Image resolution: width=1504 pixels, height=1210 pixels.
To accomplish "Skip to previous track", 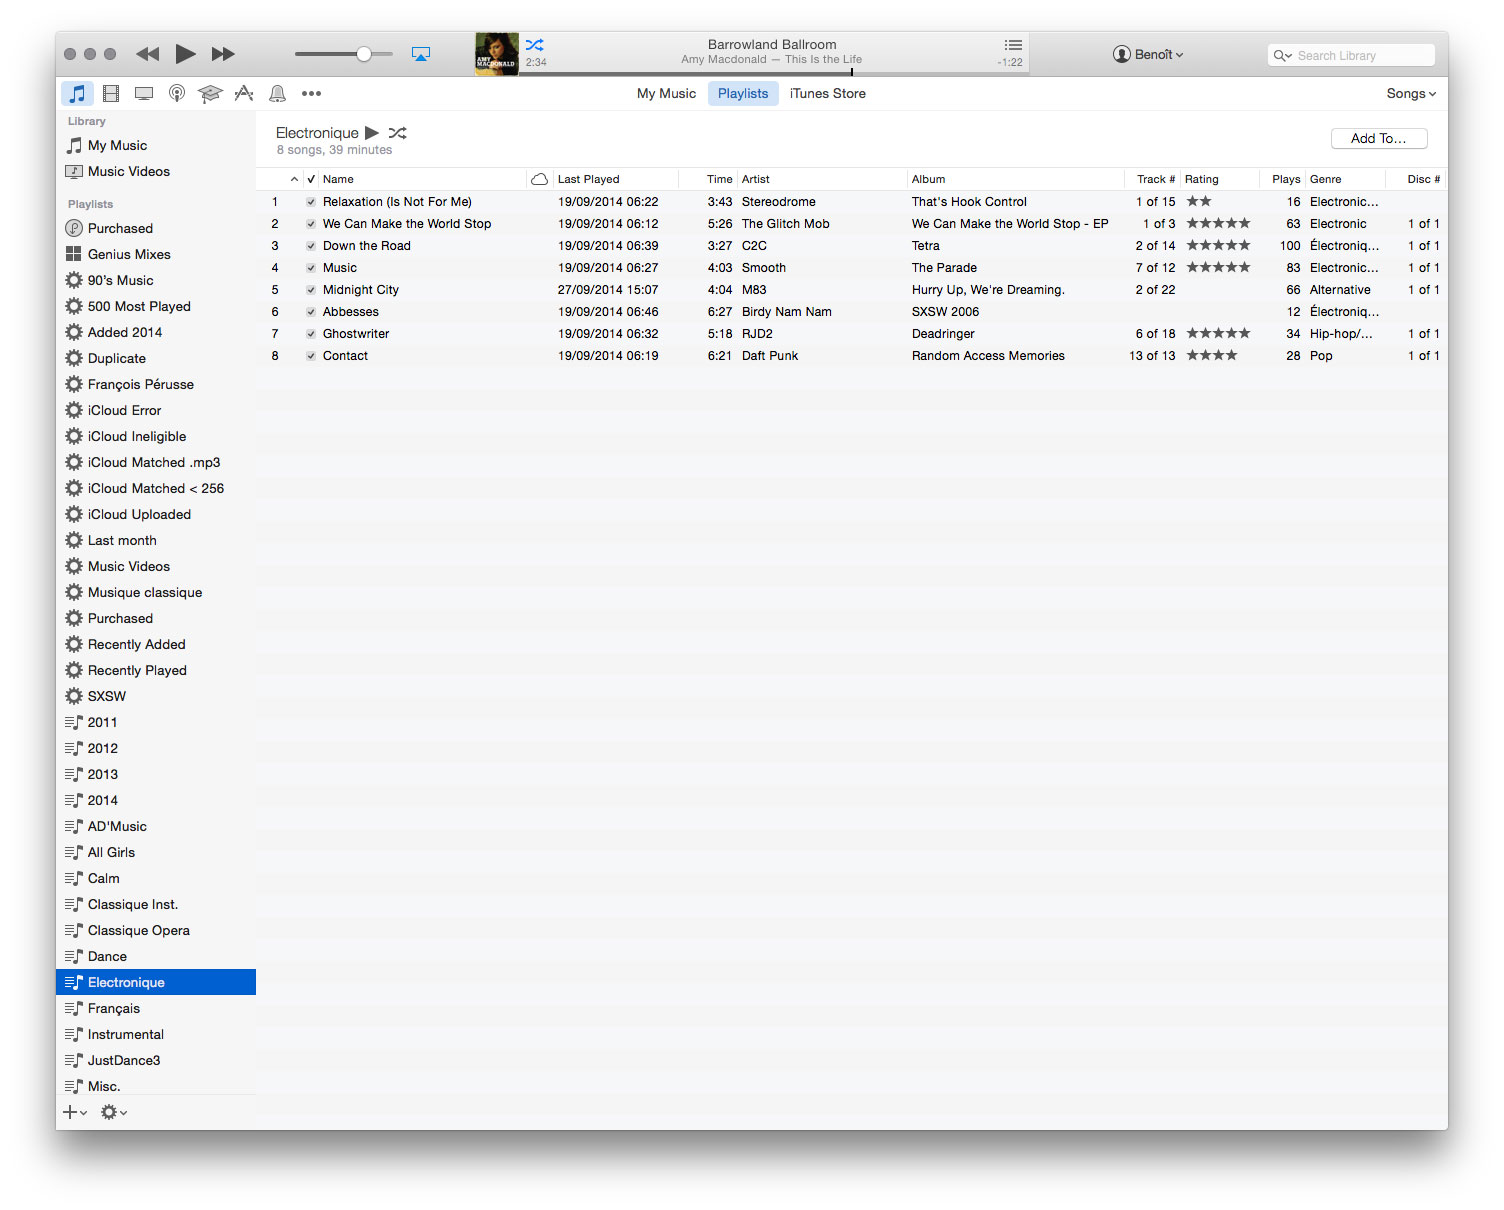I will pyautogui.click(x=148, y=54).
